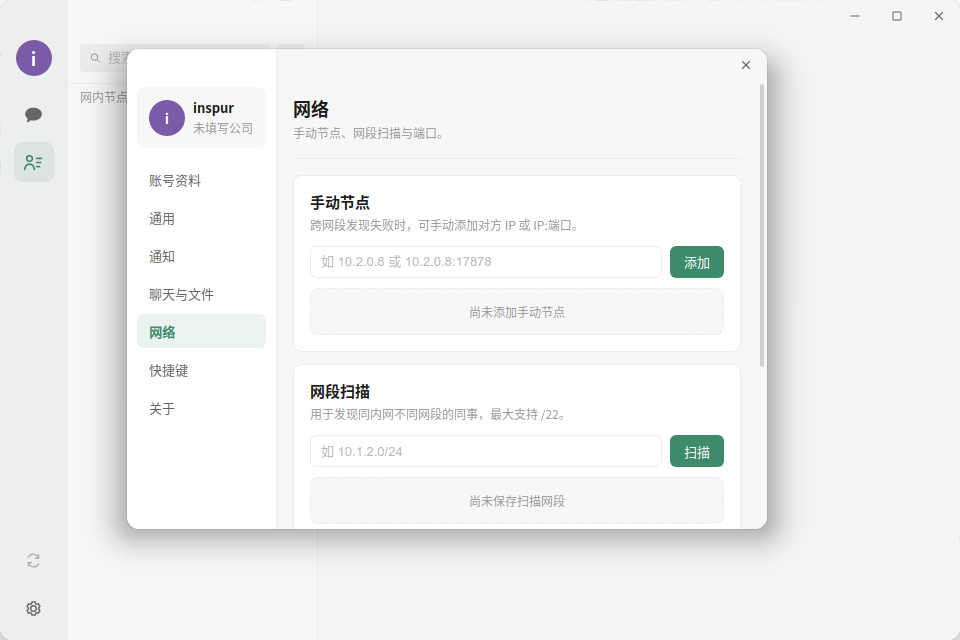Click the 网段扫描 section heading
This screenshot has width=960, height=640.
[340, 392]
